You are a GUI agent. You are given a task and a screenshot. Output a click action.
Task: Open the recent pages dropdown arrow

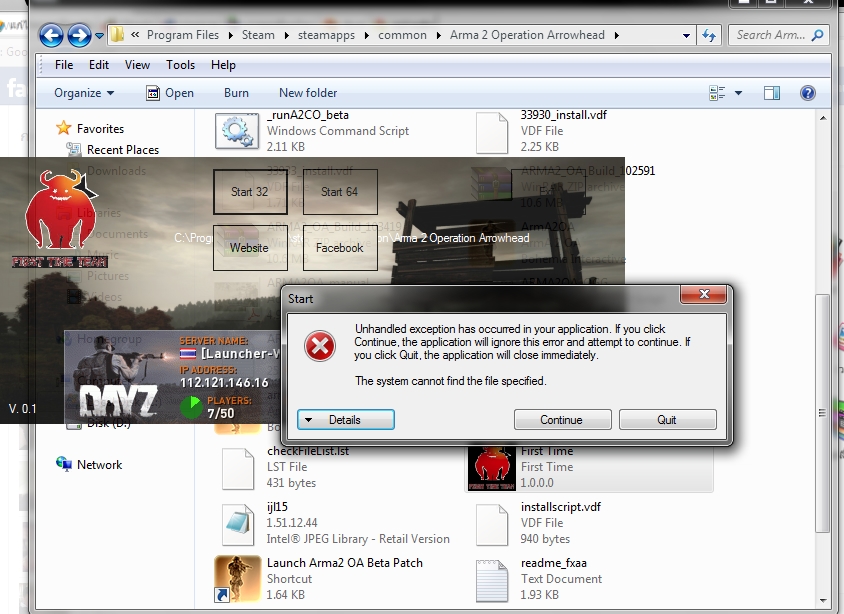(99, 36)
